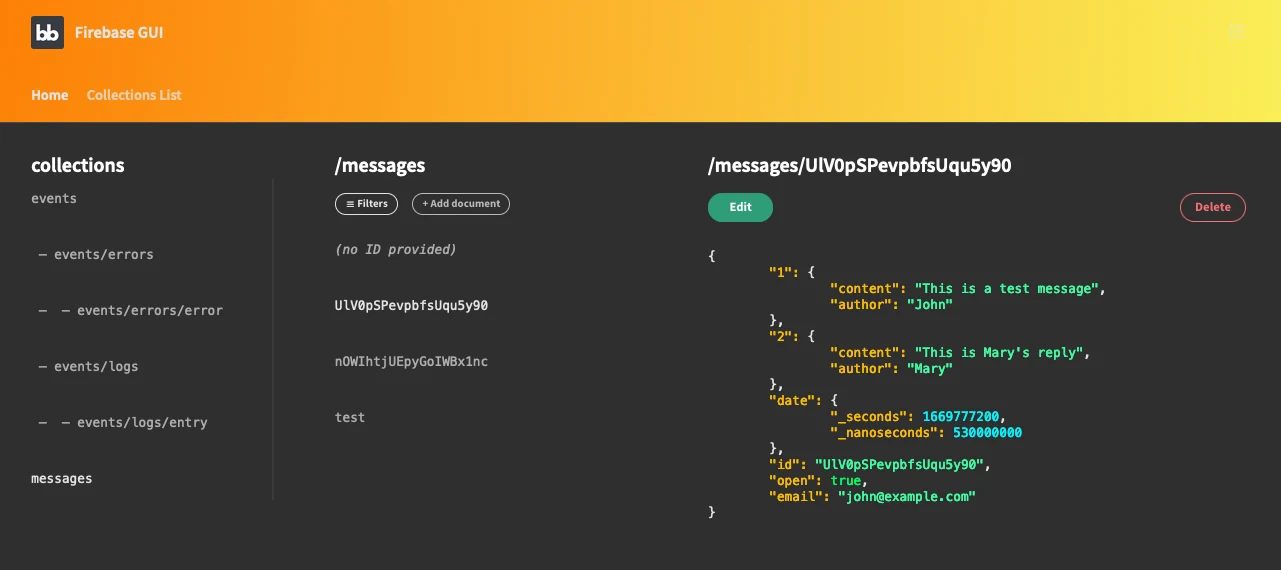Image resolution: width=1281 pixels, height=570 pixels.
Task: Click the Filters button
Action: tap(366, 204)
